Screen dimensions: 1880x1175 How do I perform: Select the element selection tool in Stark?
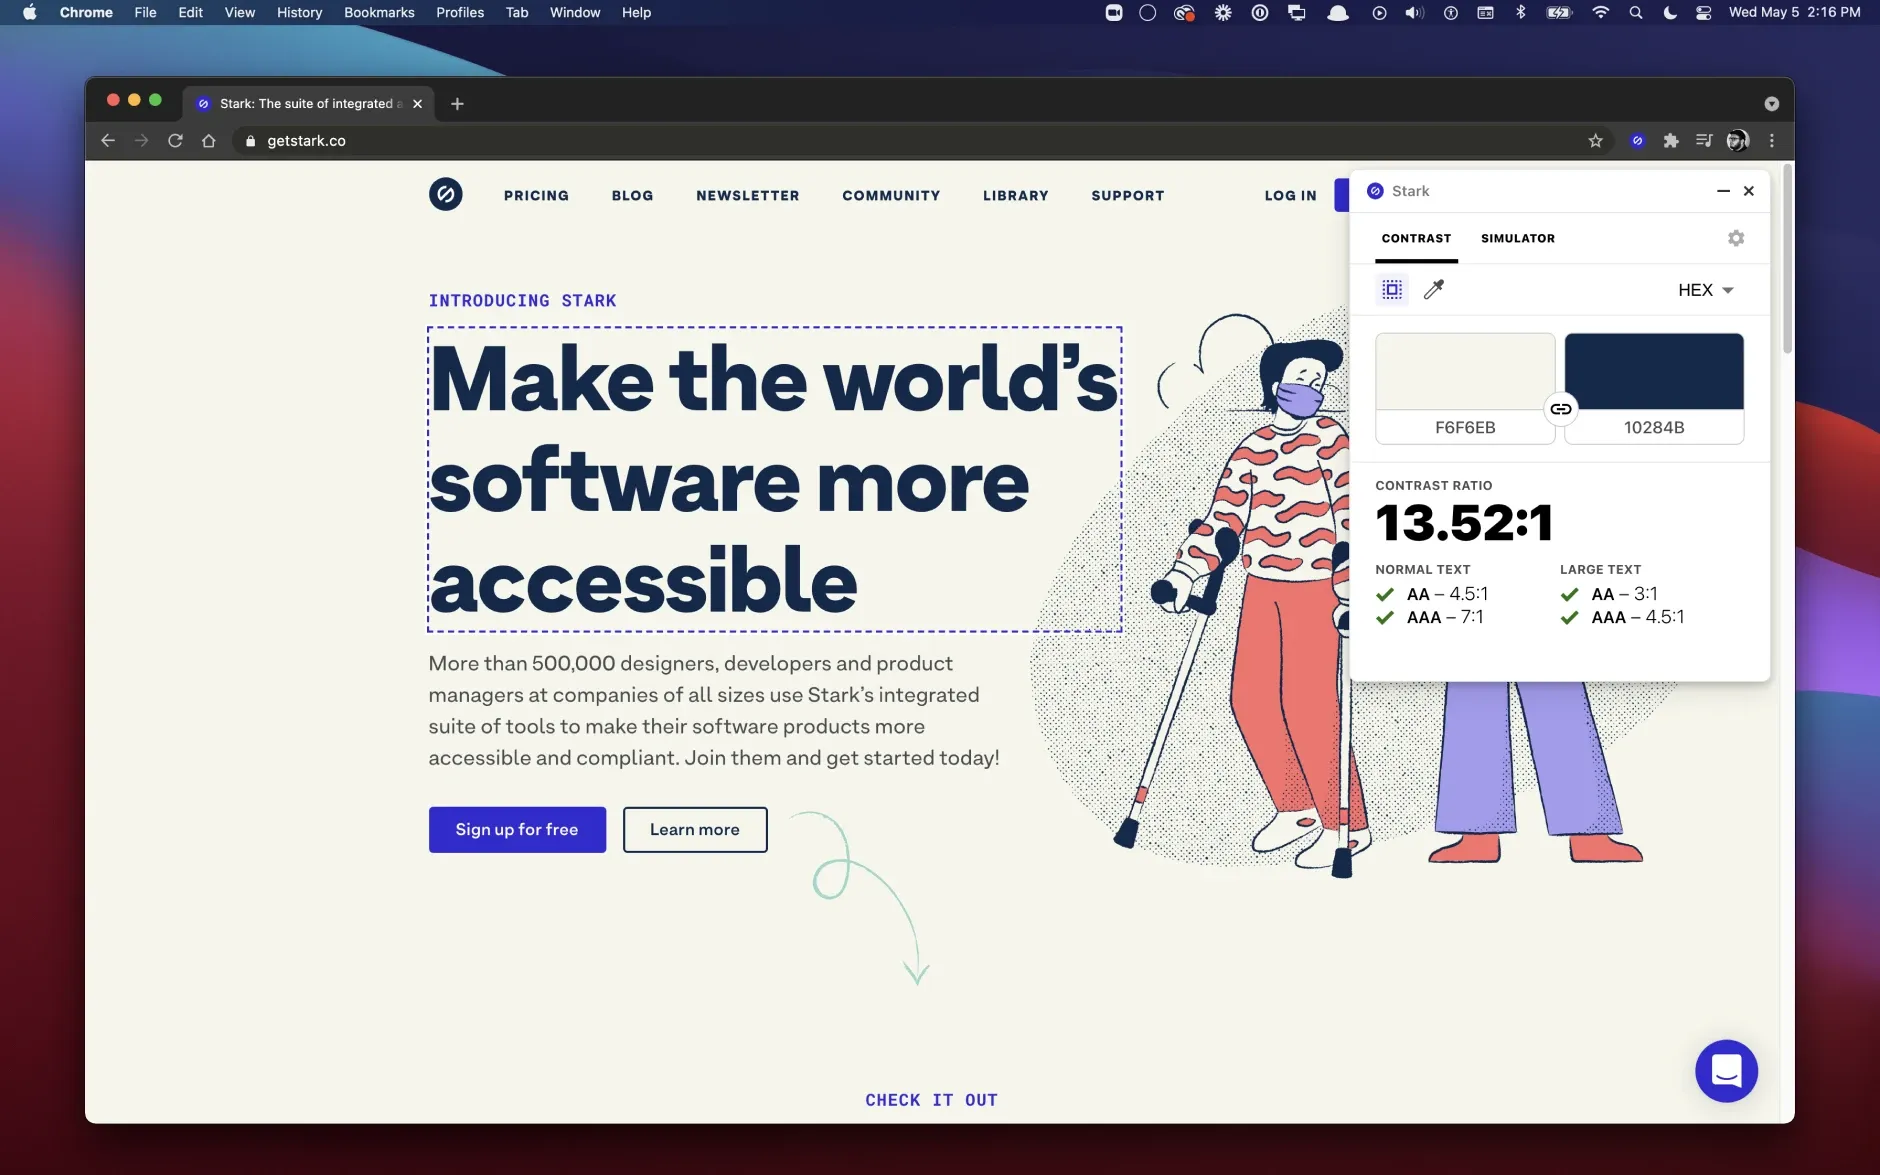coord(1391,290)
